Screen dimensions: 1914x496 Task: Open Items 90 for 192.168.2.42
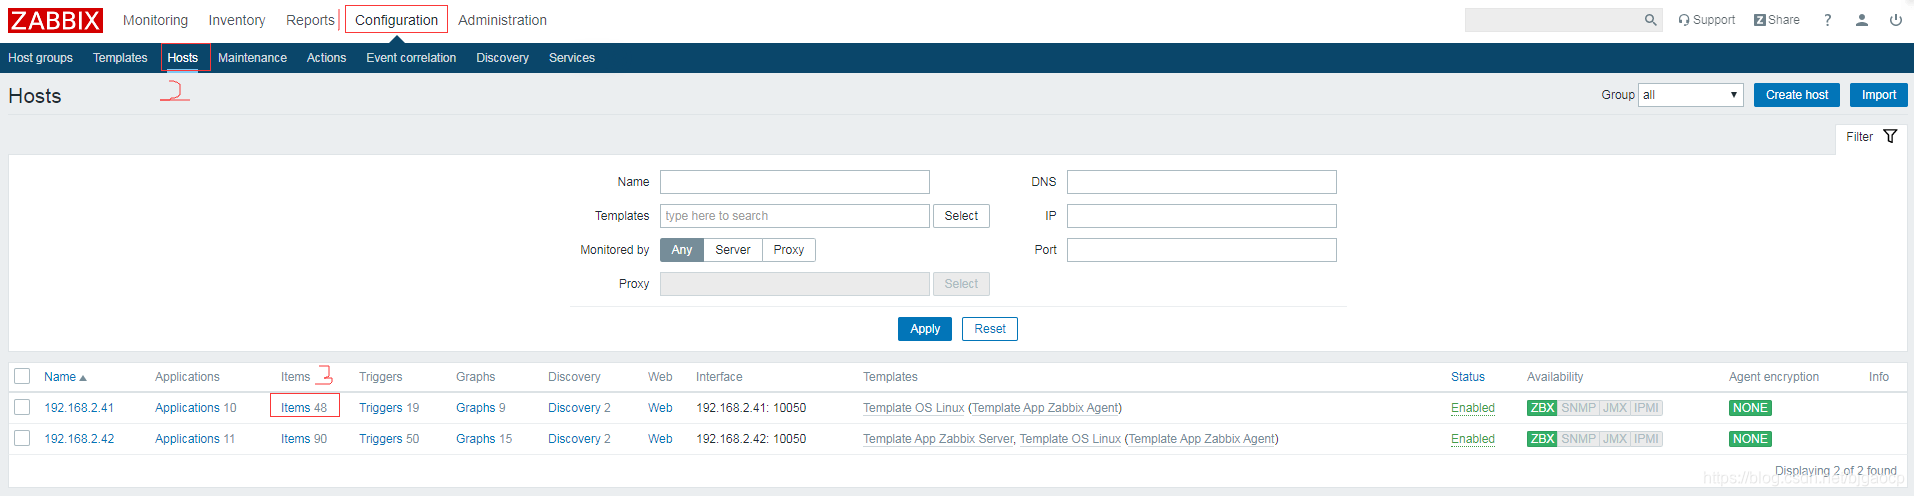(295, 439)
